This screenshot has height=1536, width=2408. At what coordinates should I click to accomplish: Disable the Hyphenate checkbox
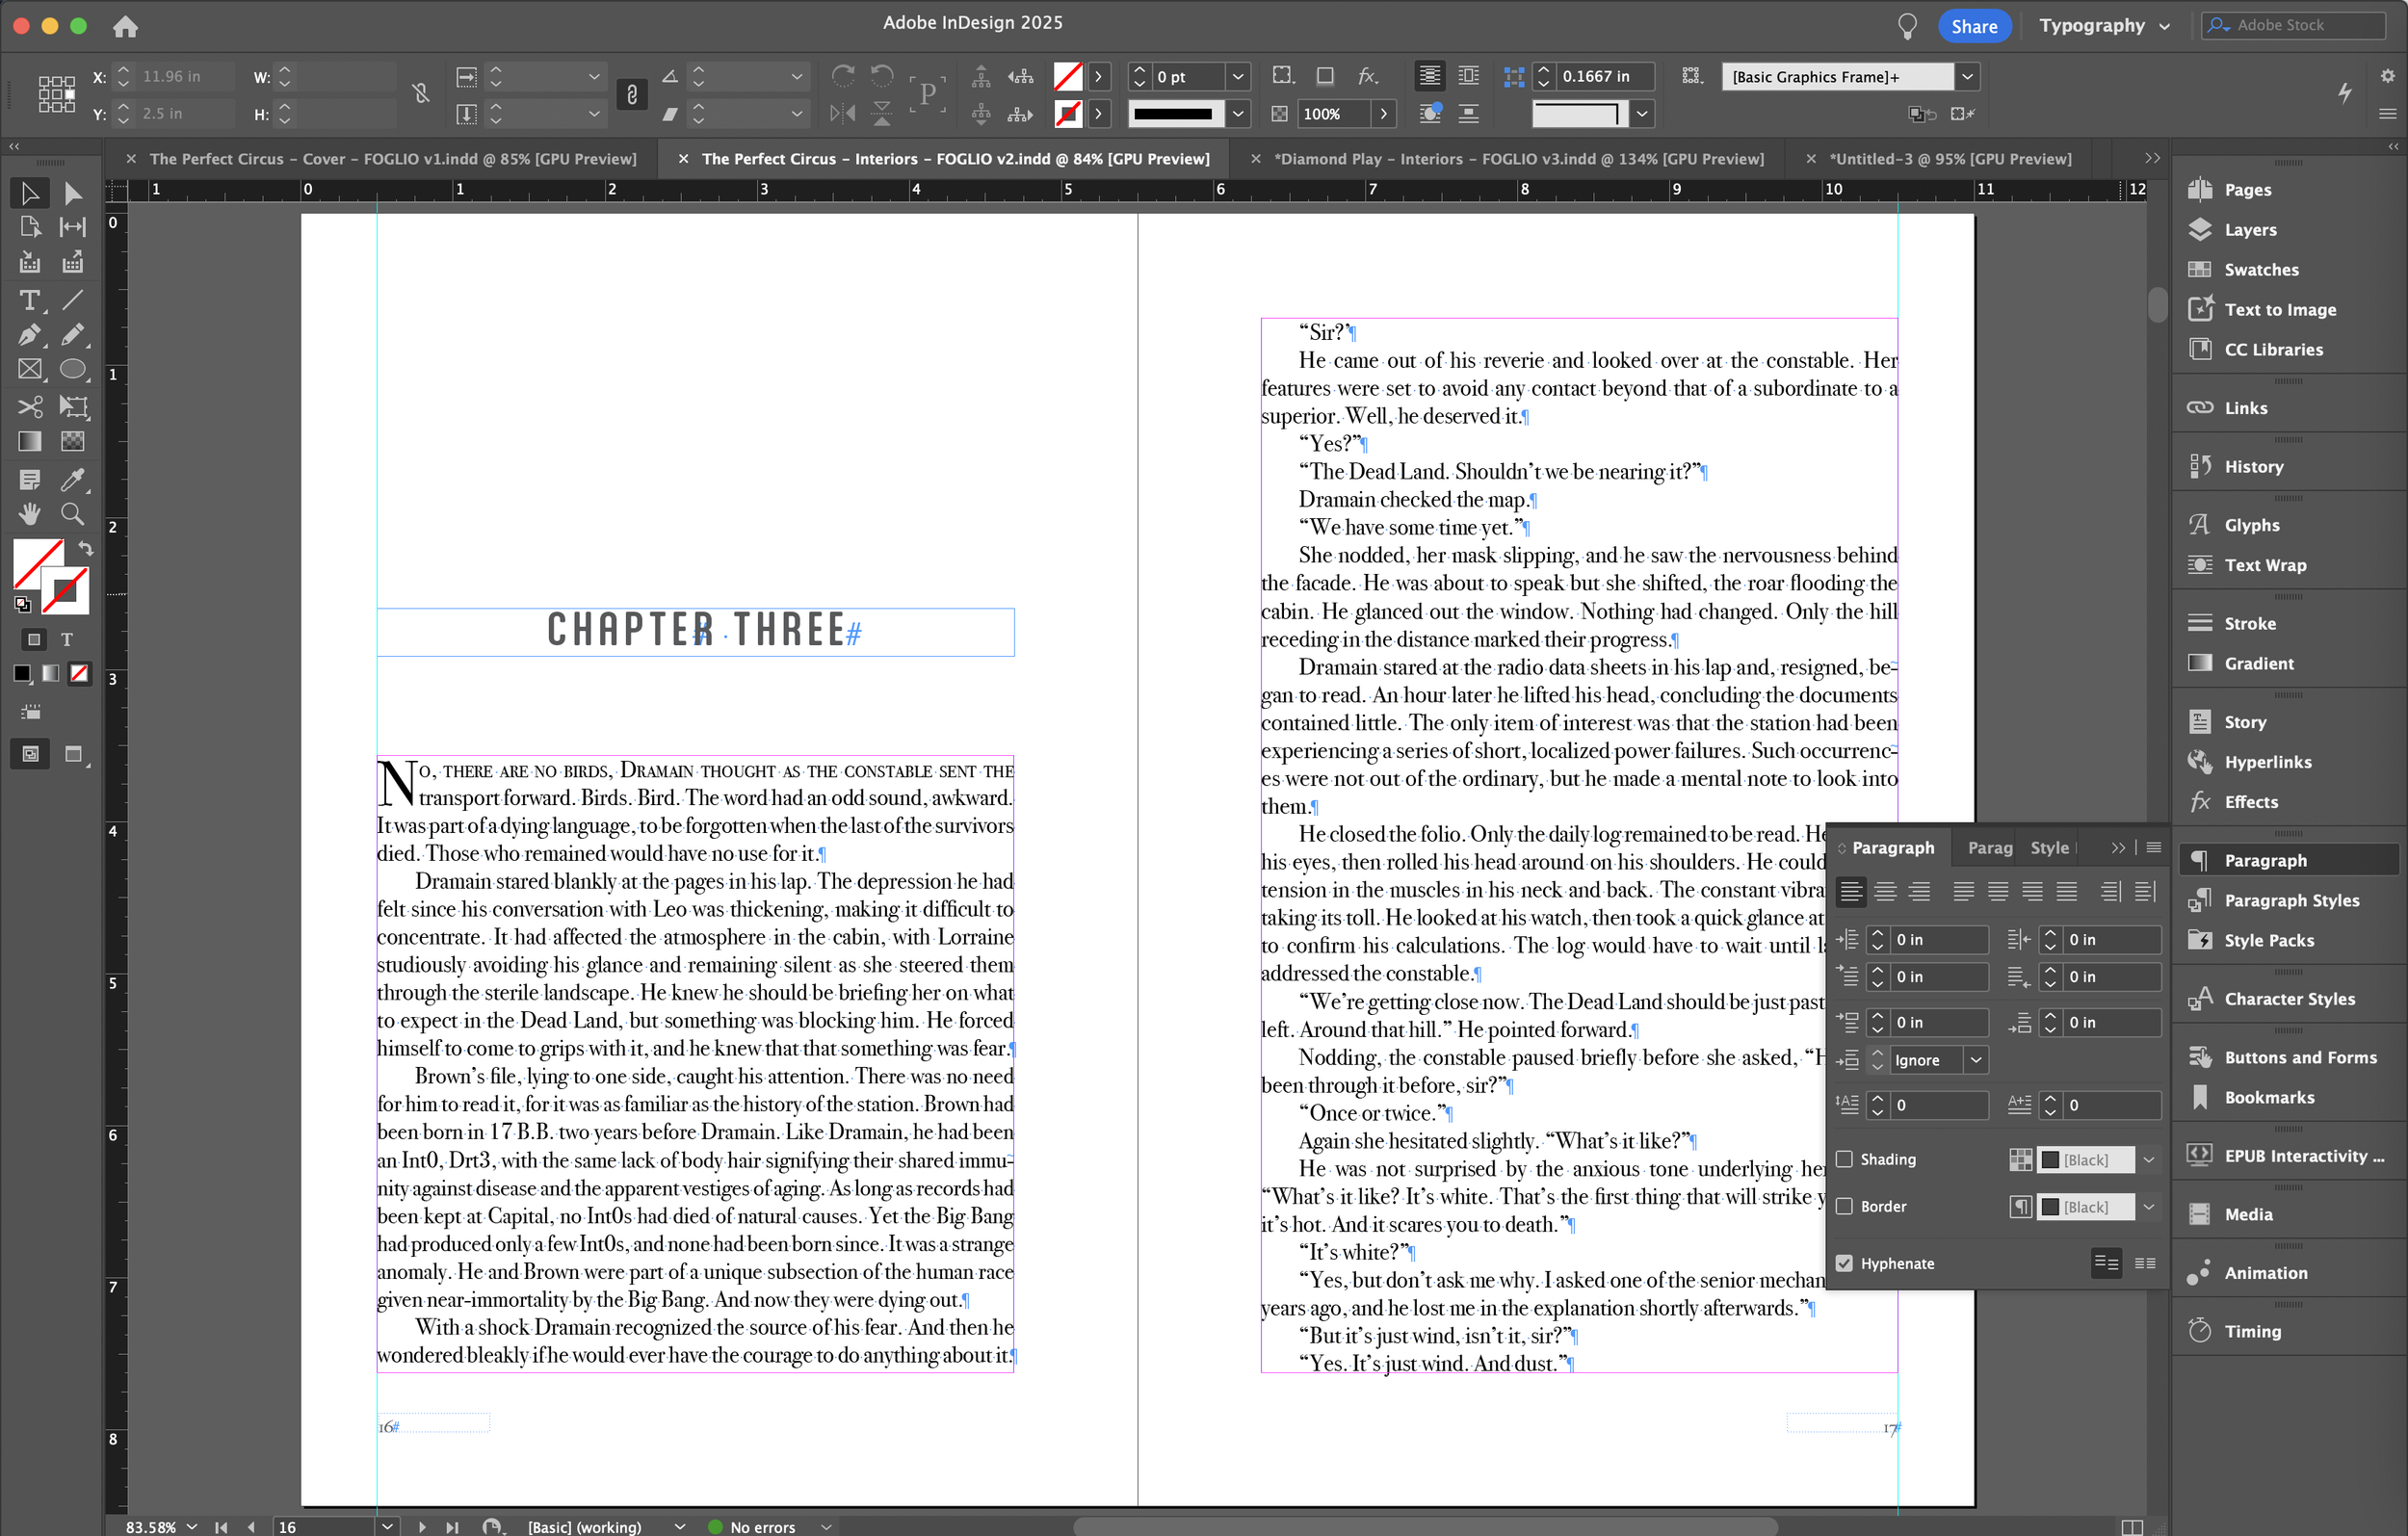(1843, 1263)
